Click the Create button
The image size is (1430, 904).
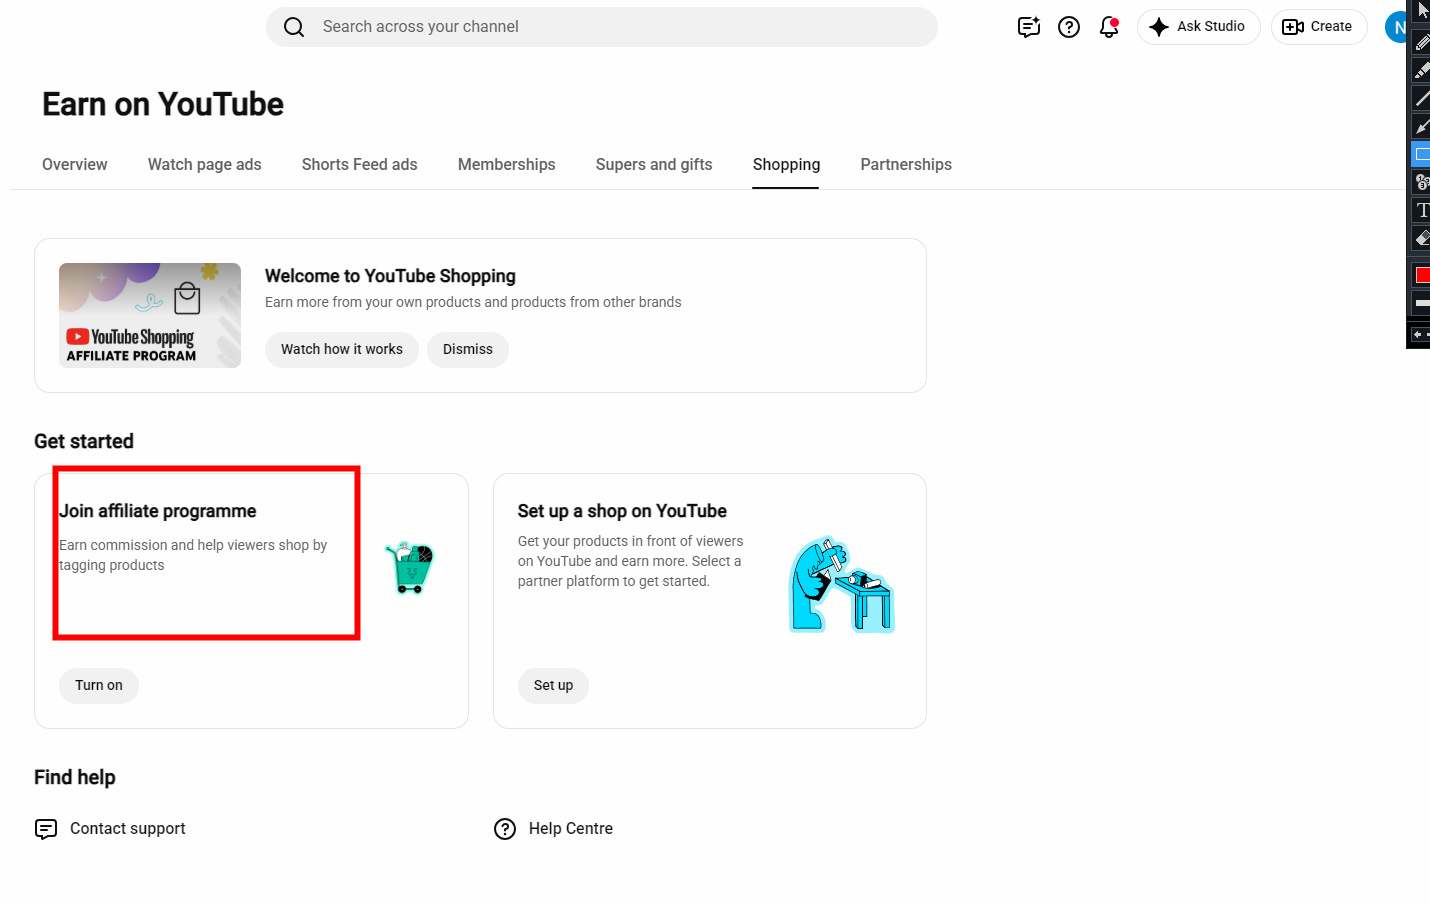tap(1318, 27)
